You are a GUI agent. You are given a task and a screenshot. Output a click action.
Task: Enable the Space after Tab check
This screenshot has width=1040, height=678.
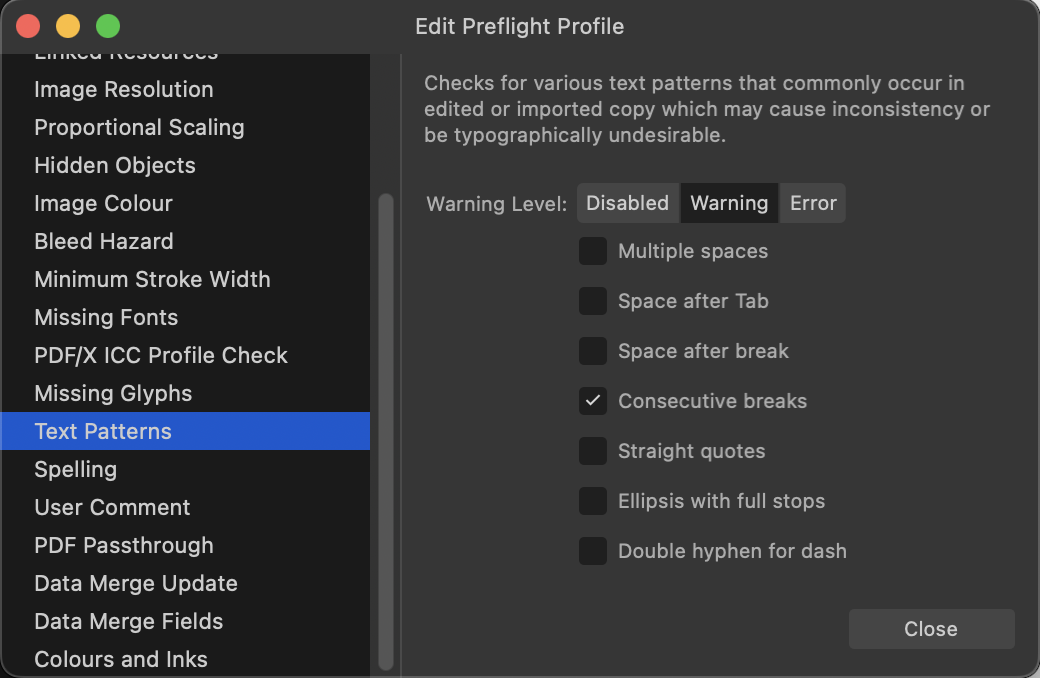coord(593,301)
